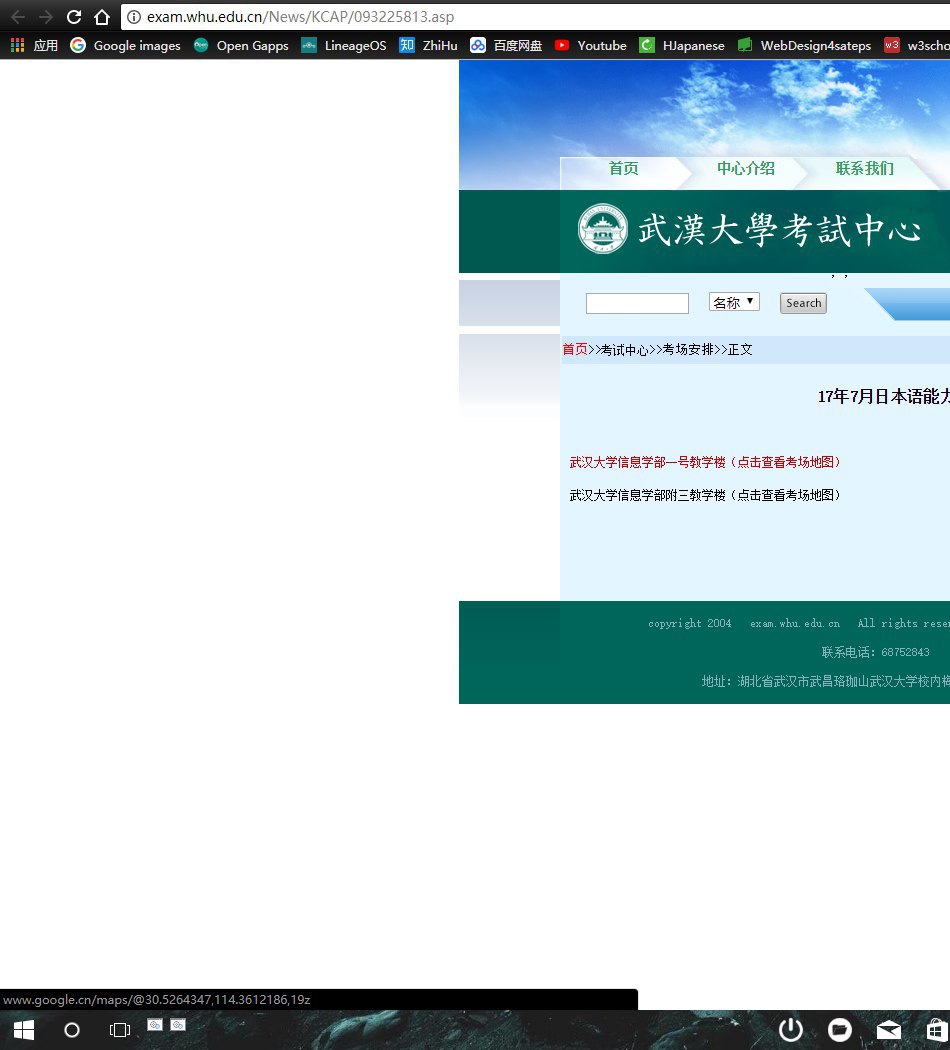Reload the page with the refresh icon
The image size is (950, 1050).
coord(73,17)
